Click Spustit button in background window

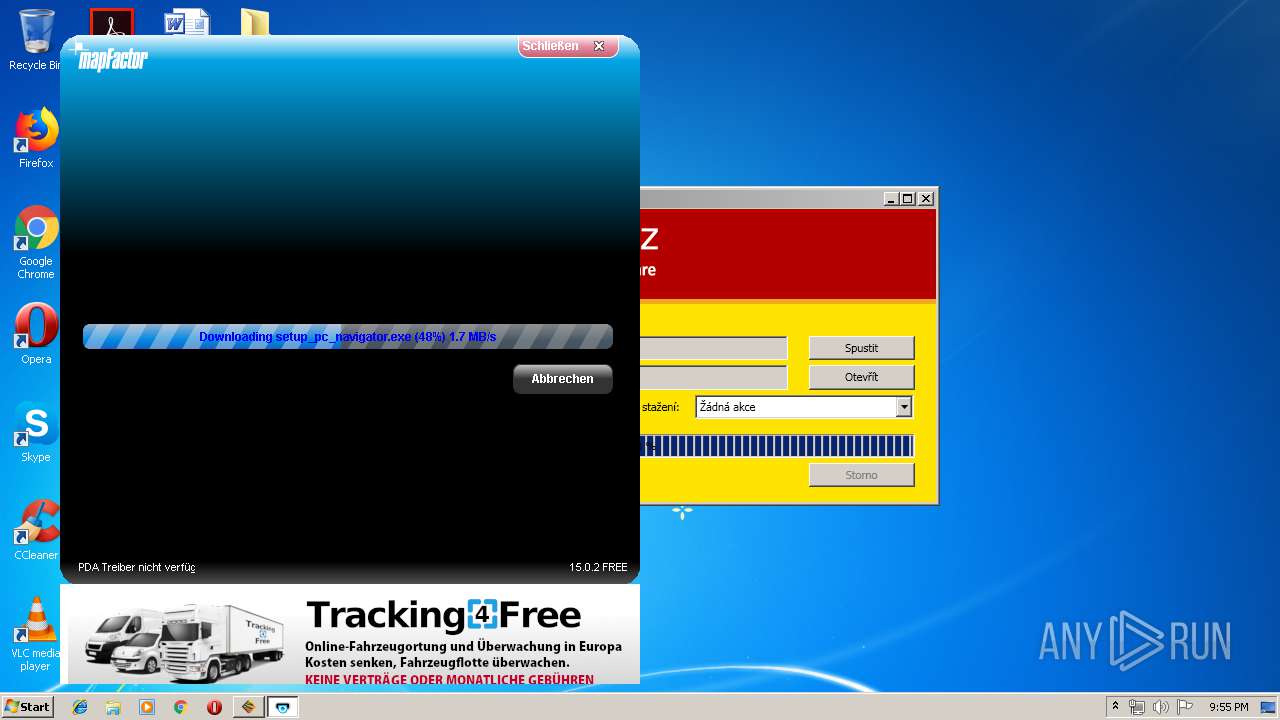click(x=861, y=348)
